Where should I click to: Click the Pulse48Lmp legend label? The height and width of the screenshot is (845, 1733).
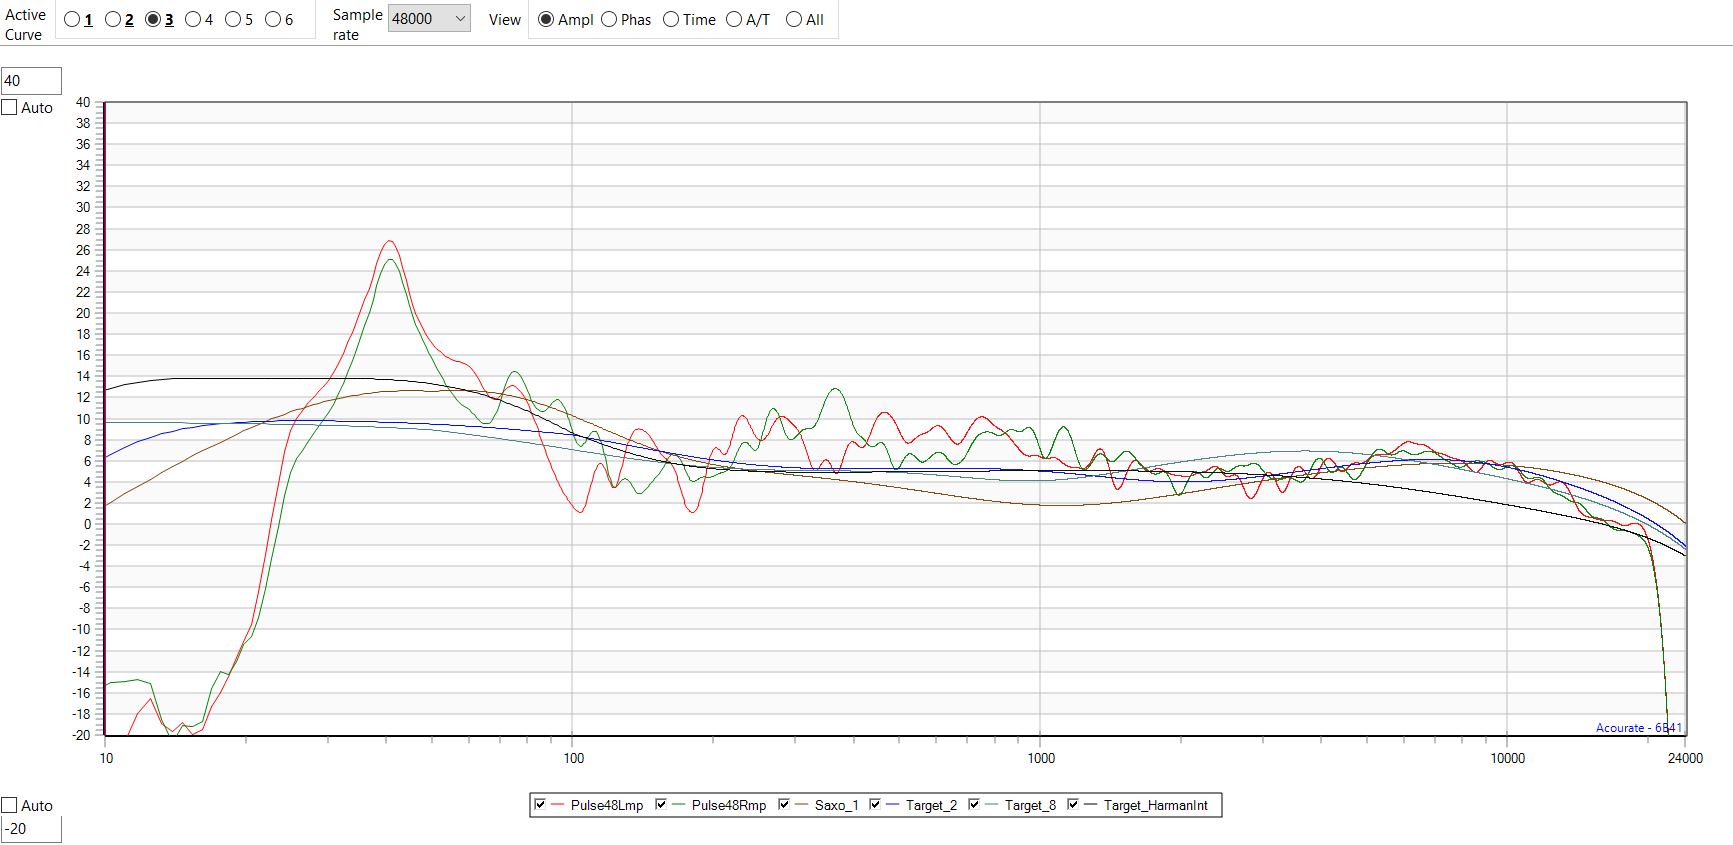click(x=607, y=805)
